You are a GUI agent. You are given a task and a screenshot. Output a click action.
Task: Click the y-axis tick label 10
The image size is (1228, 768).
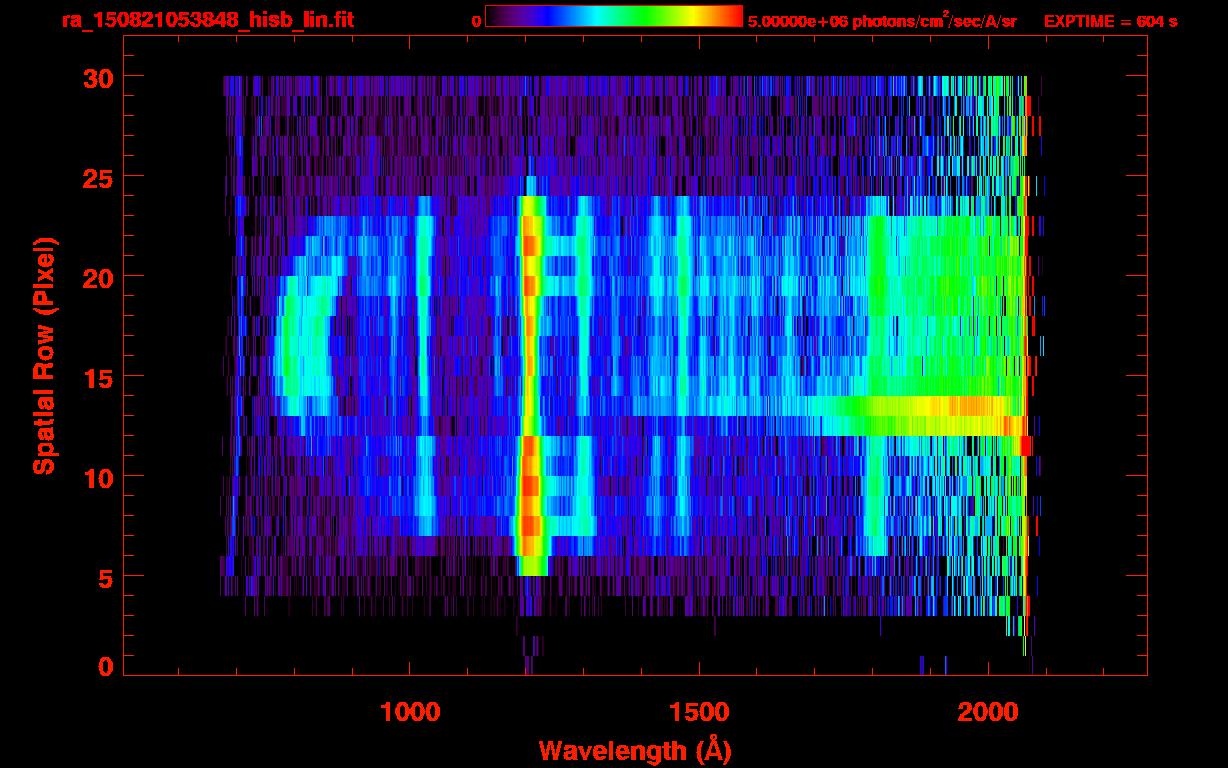(97, 477)
